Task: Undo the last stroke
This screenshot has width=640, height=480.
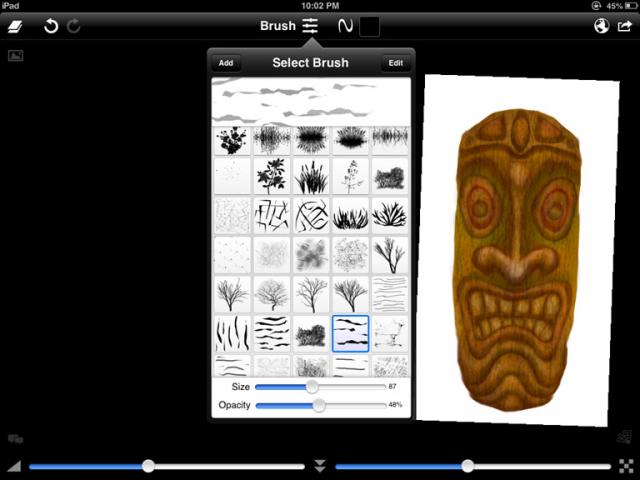Action: (51, 26)
